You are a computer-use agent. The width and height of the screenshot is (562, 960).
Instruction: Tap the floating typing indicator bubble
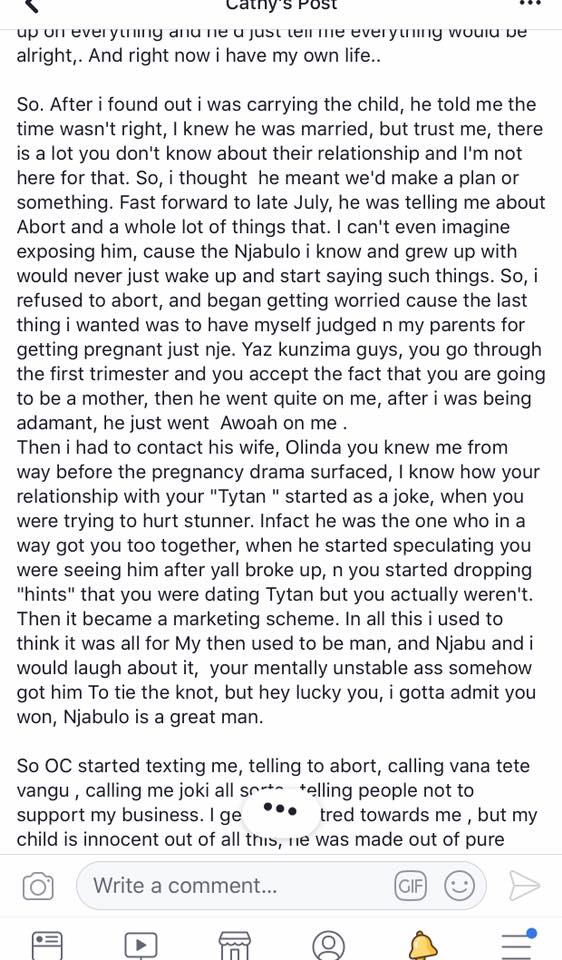[280, 810]
